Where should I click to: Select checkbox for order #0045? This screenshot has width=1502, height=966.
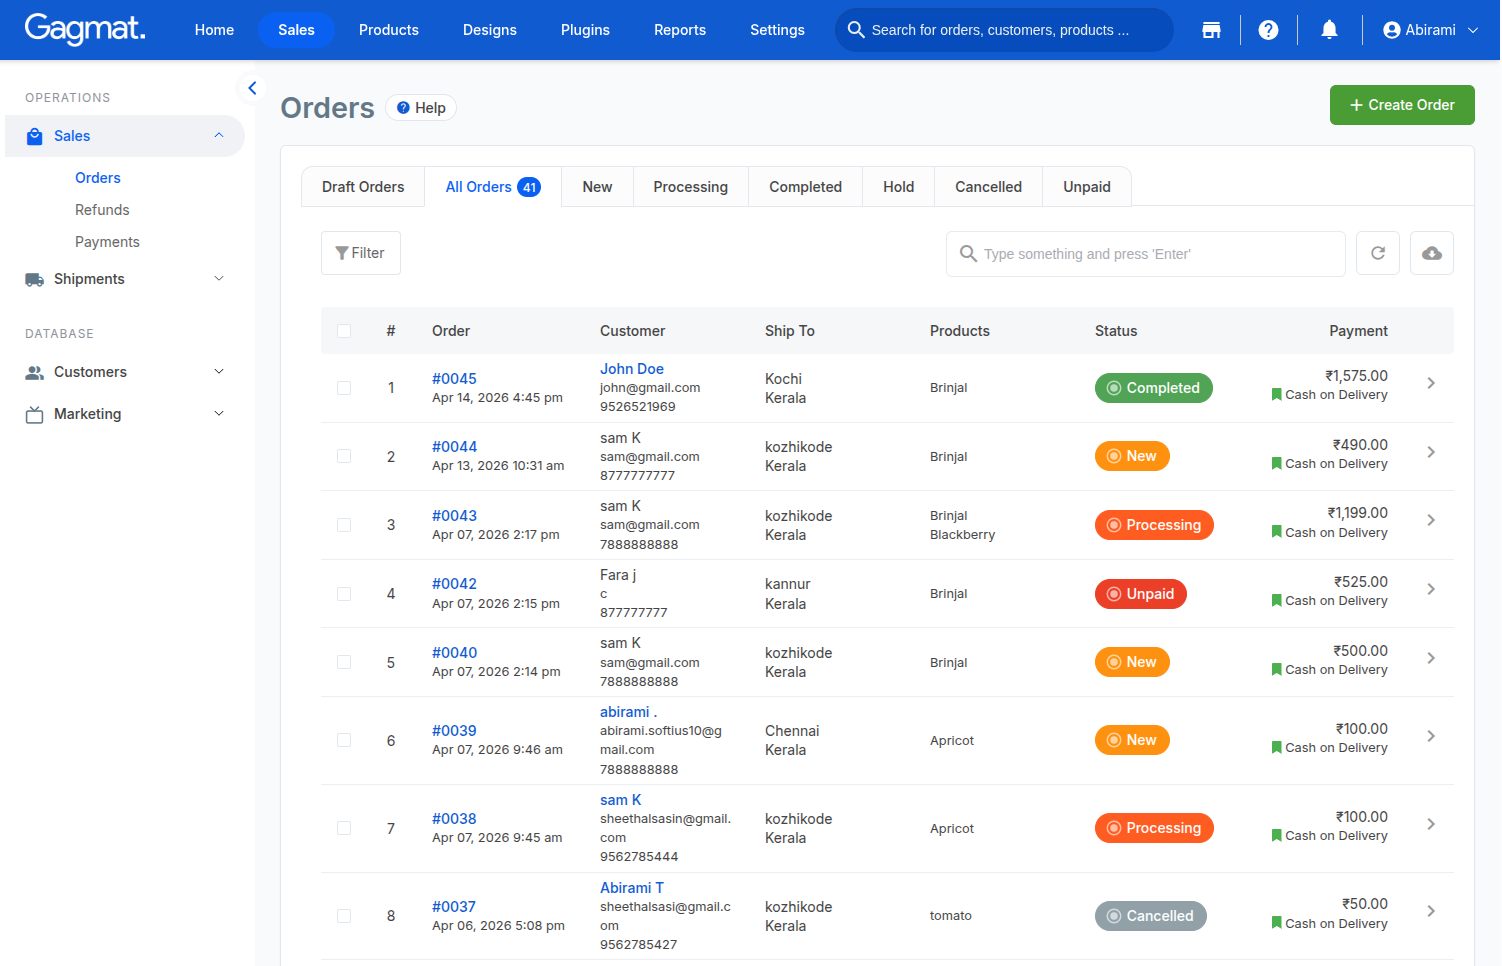(344, 388)
